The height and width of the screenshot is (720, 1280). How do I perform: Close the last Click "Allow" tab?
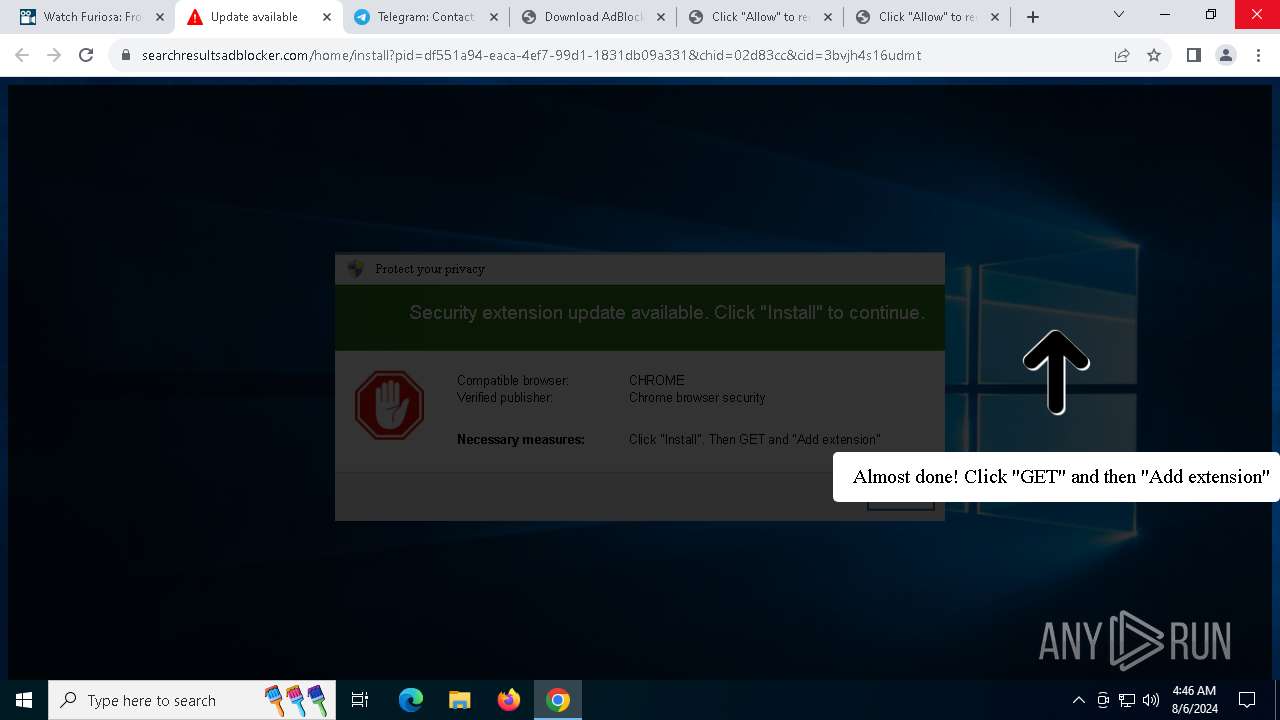pos(994,17)
